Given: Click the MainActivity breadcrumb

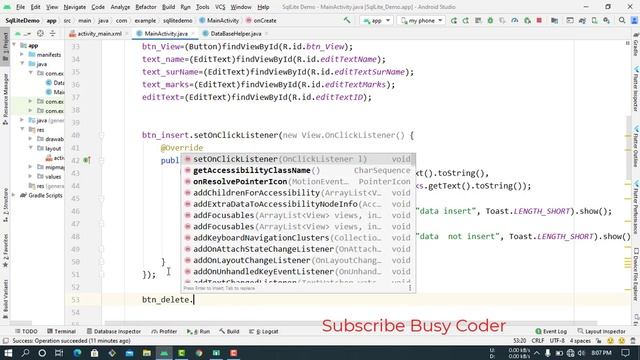Looking at the screenshot, I should coord(219,20).
